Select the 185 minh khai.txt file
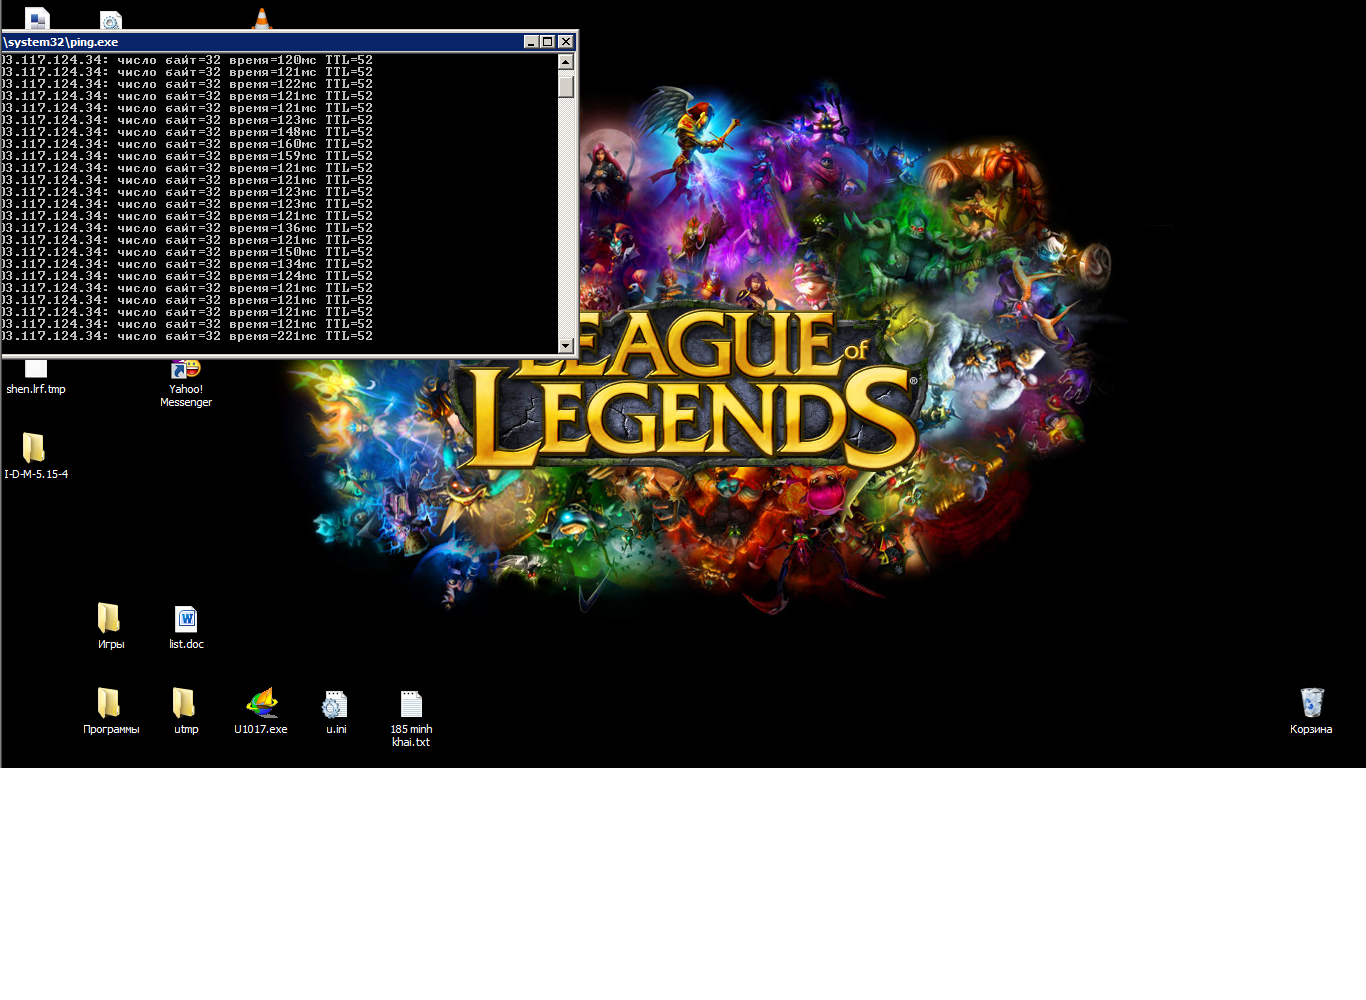 pos(411,718)
